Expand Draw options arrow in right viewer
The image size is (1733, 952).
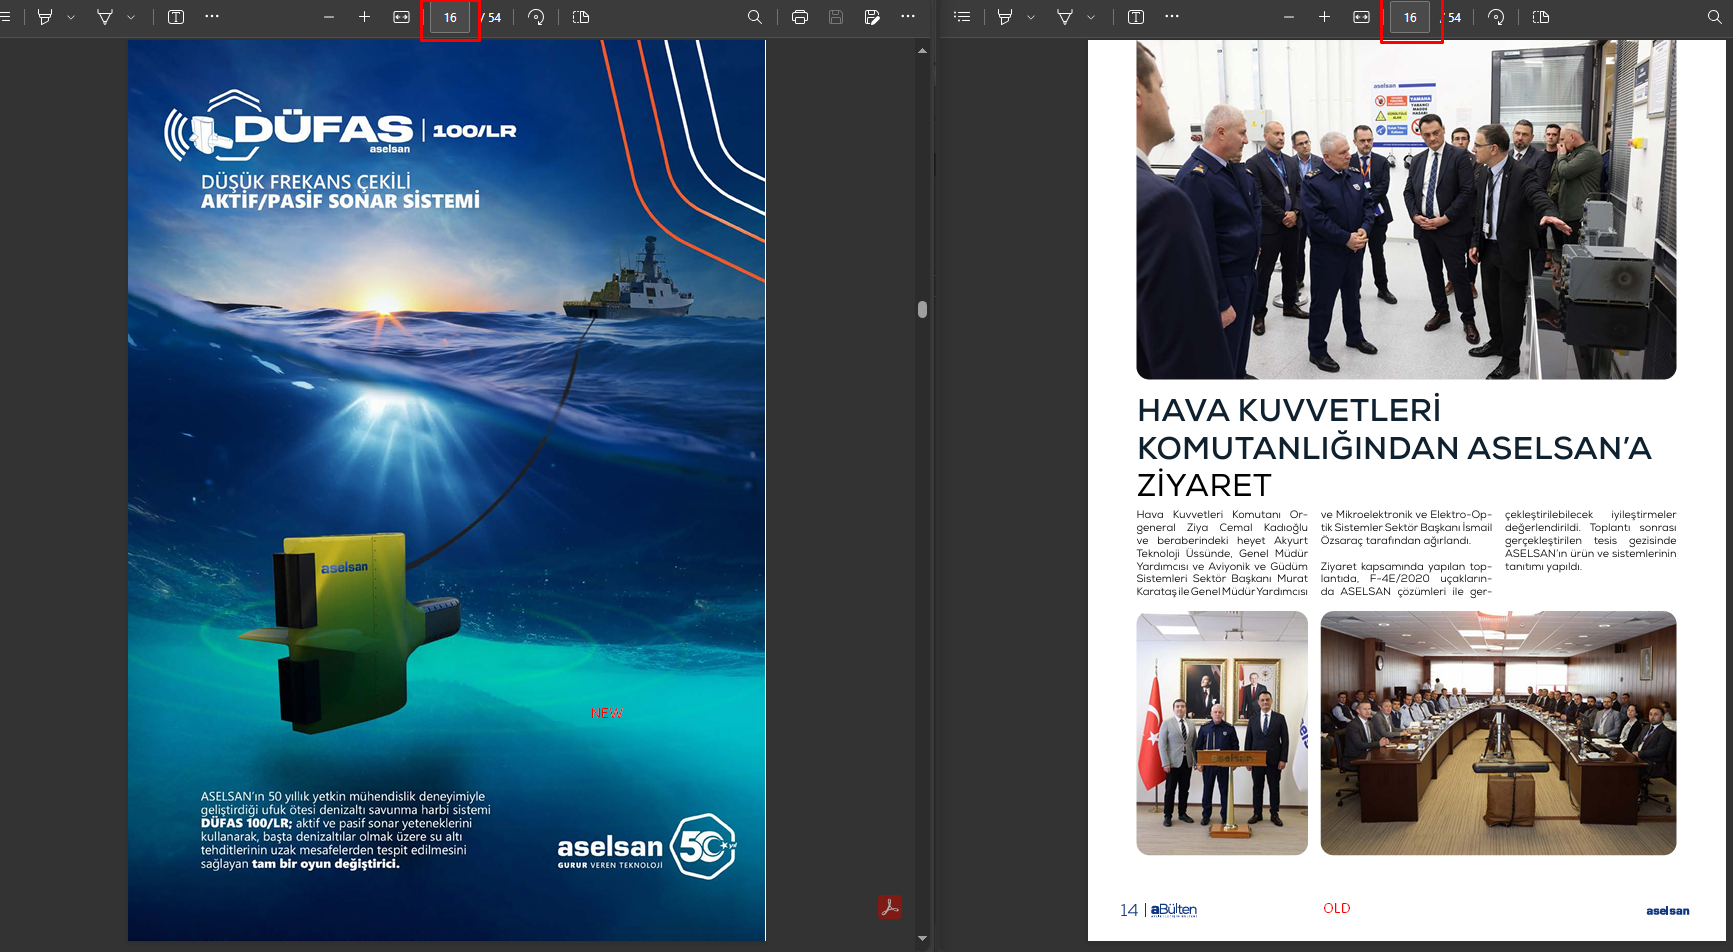(1091, 17)
